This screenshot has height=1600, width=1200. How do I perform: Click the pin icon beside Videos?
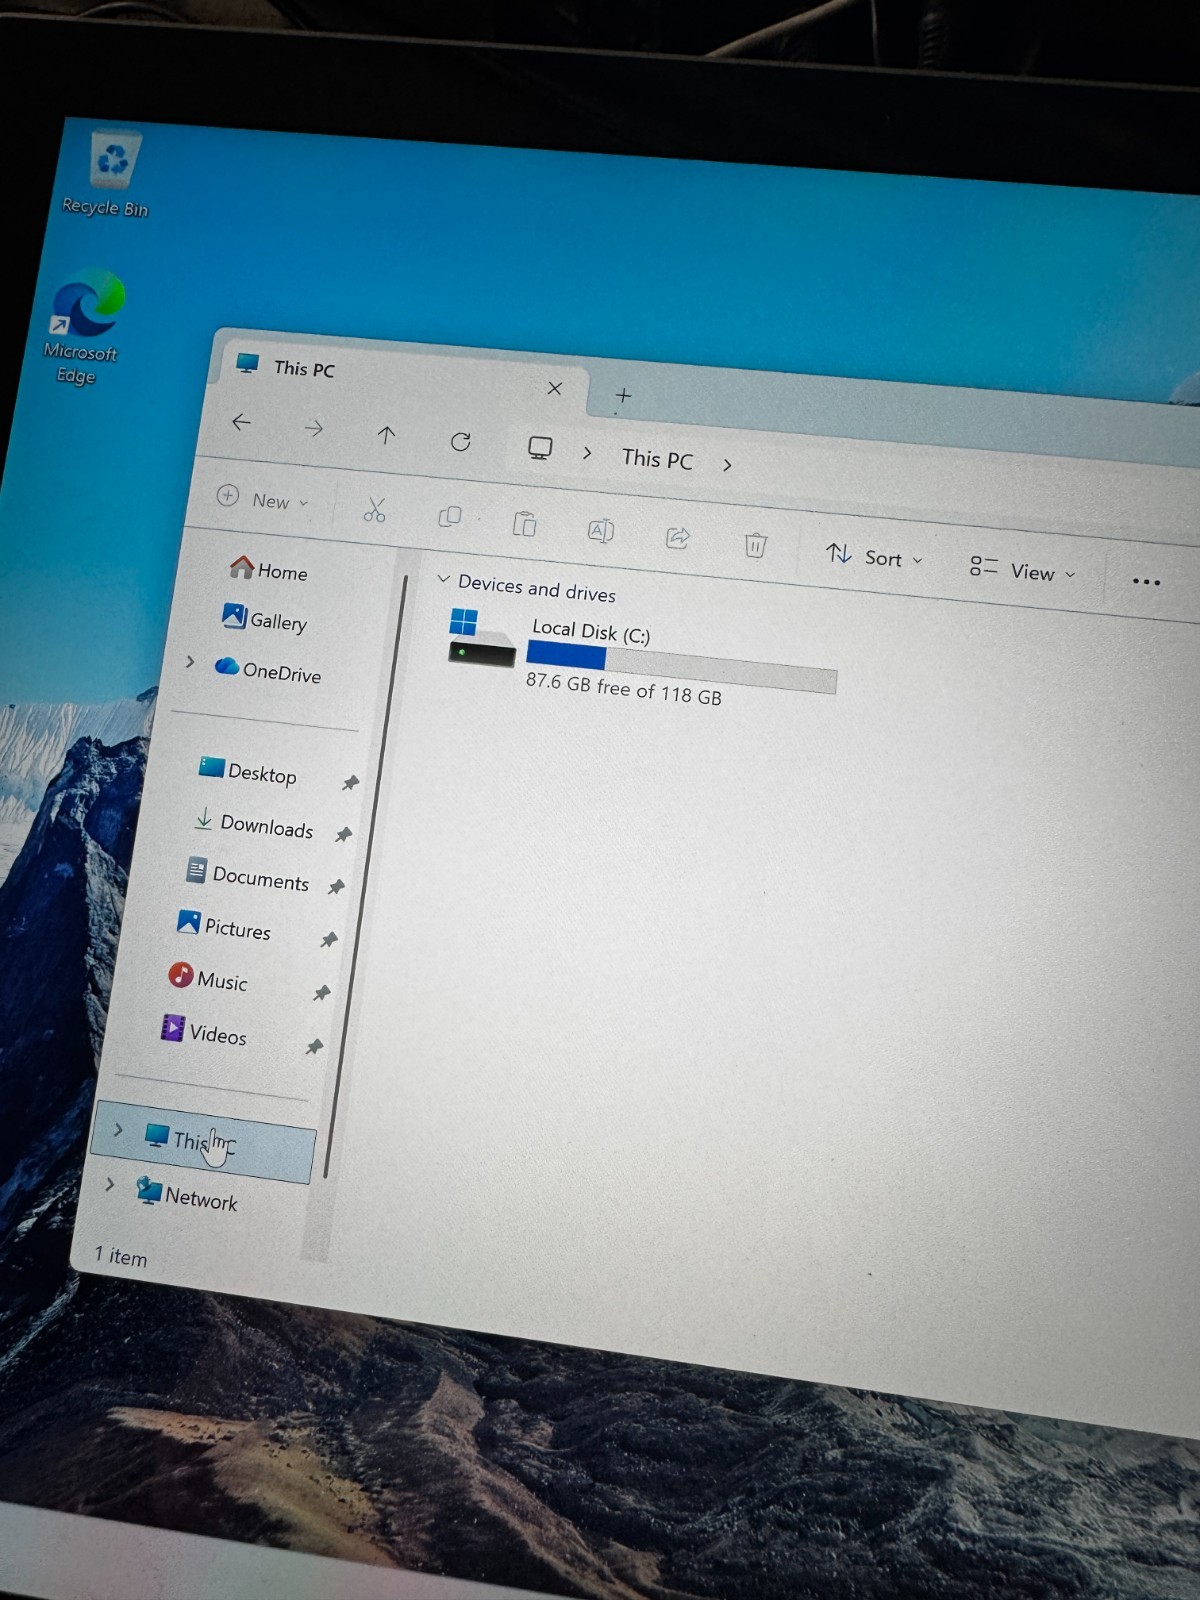(314, 1047)
